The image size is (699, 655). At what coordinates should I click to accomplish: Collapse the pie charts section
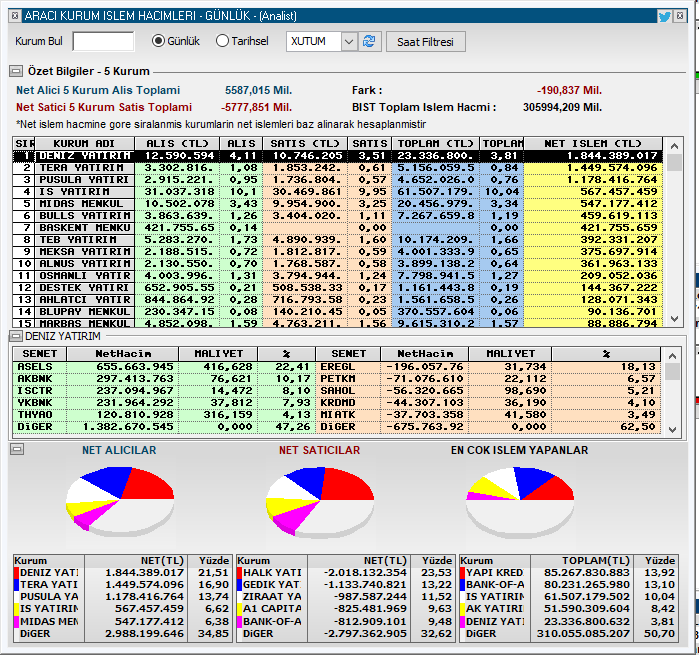pyautogui.click(x=17, y=449)
